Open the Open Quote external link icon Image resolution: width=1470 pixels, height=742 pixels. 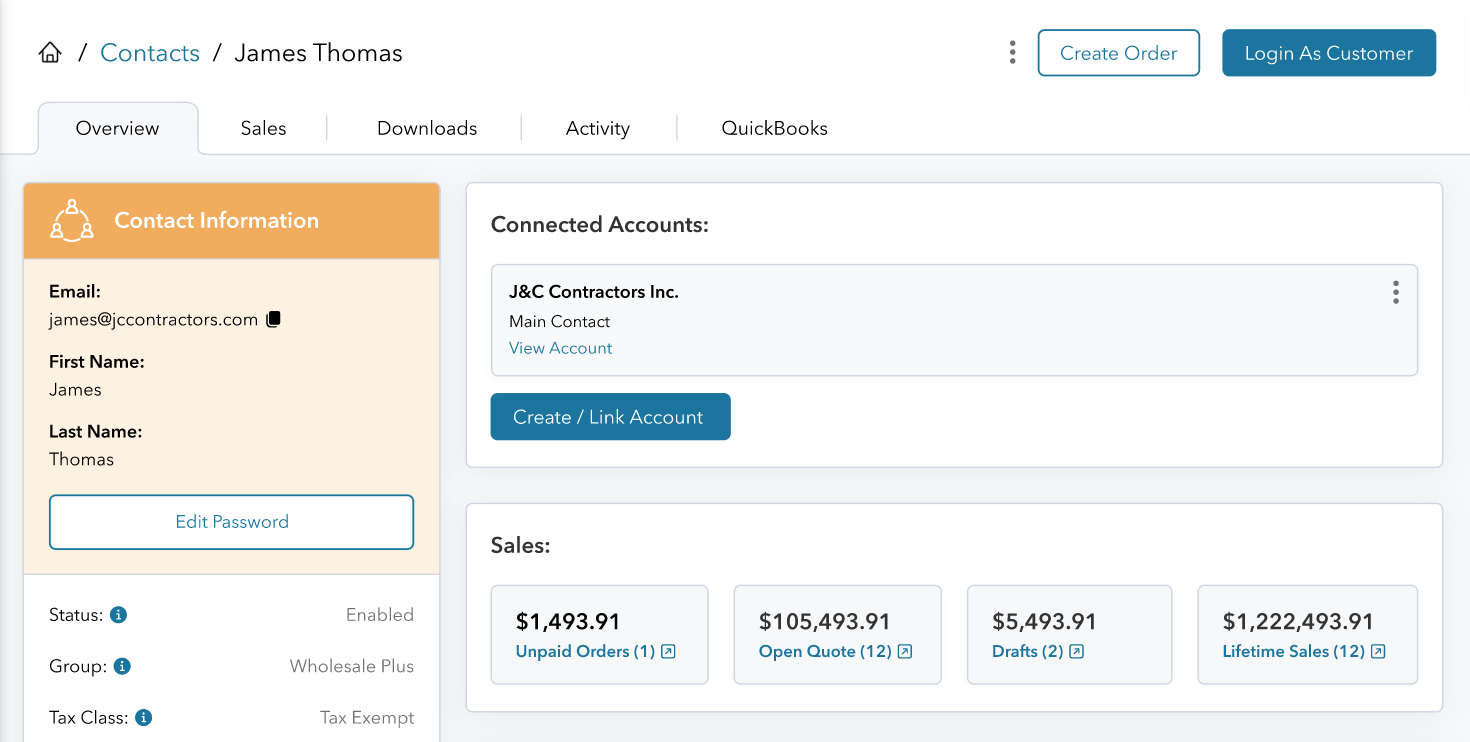(905, 652)
